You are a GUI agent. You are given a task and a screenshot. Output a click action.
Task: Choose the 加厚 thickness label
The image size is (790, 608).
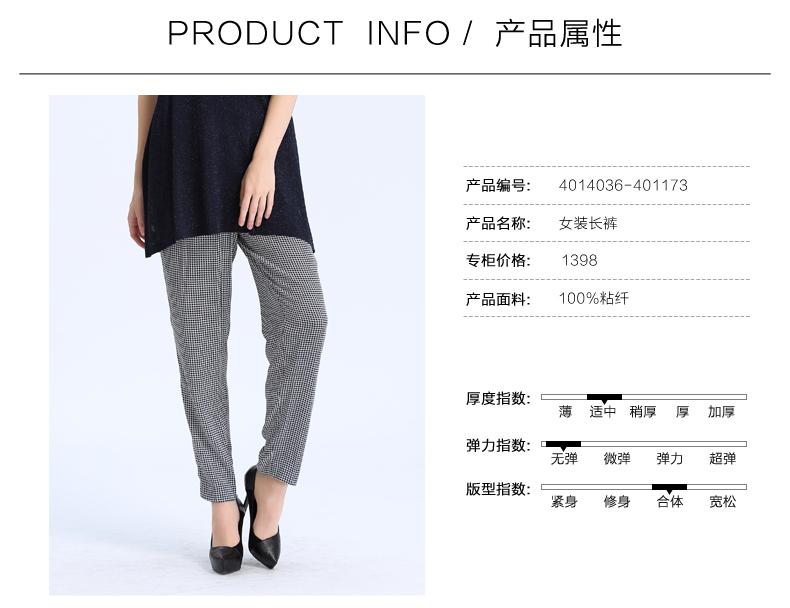[x=721, y=412]
